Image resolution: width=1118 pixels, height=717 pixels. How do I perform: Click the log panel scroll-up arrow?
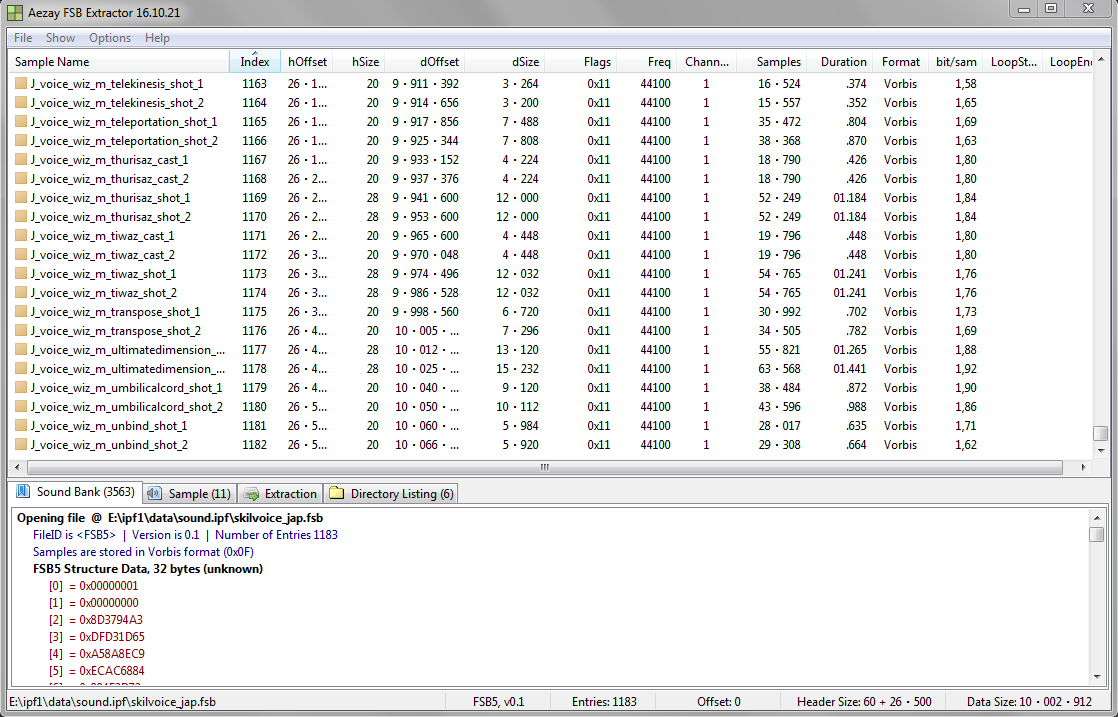(1097, 517)
